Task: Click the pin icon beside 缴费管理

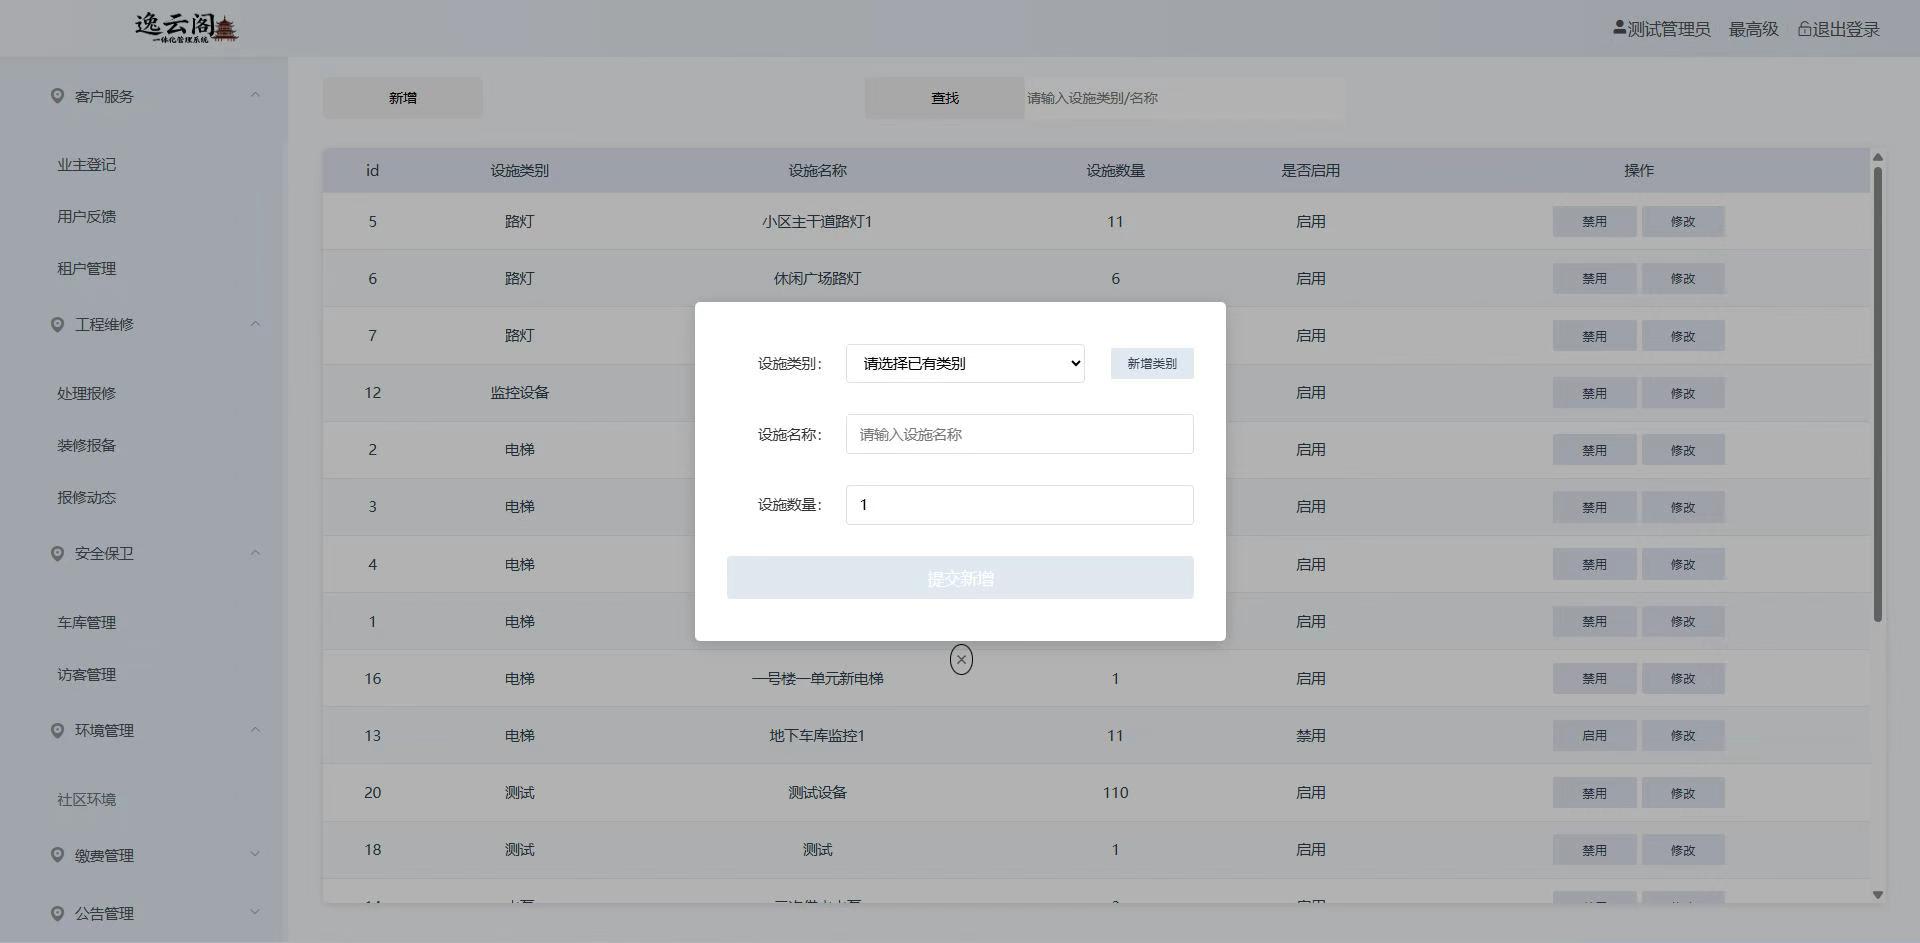Action: click(57, 855)
